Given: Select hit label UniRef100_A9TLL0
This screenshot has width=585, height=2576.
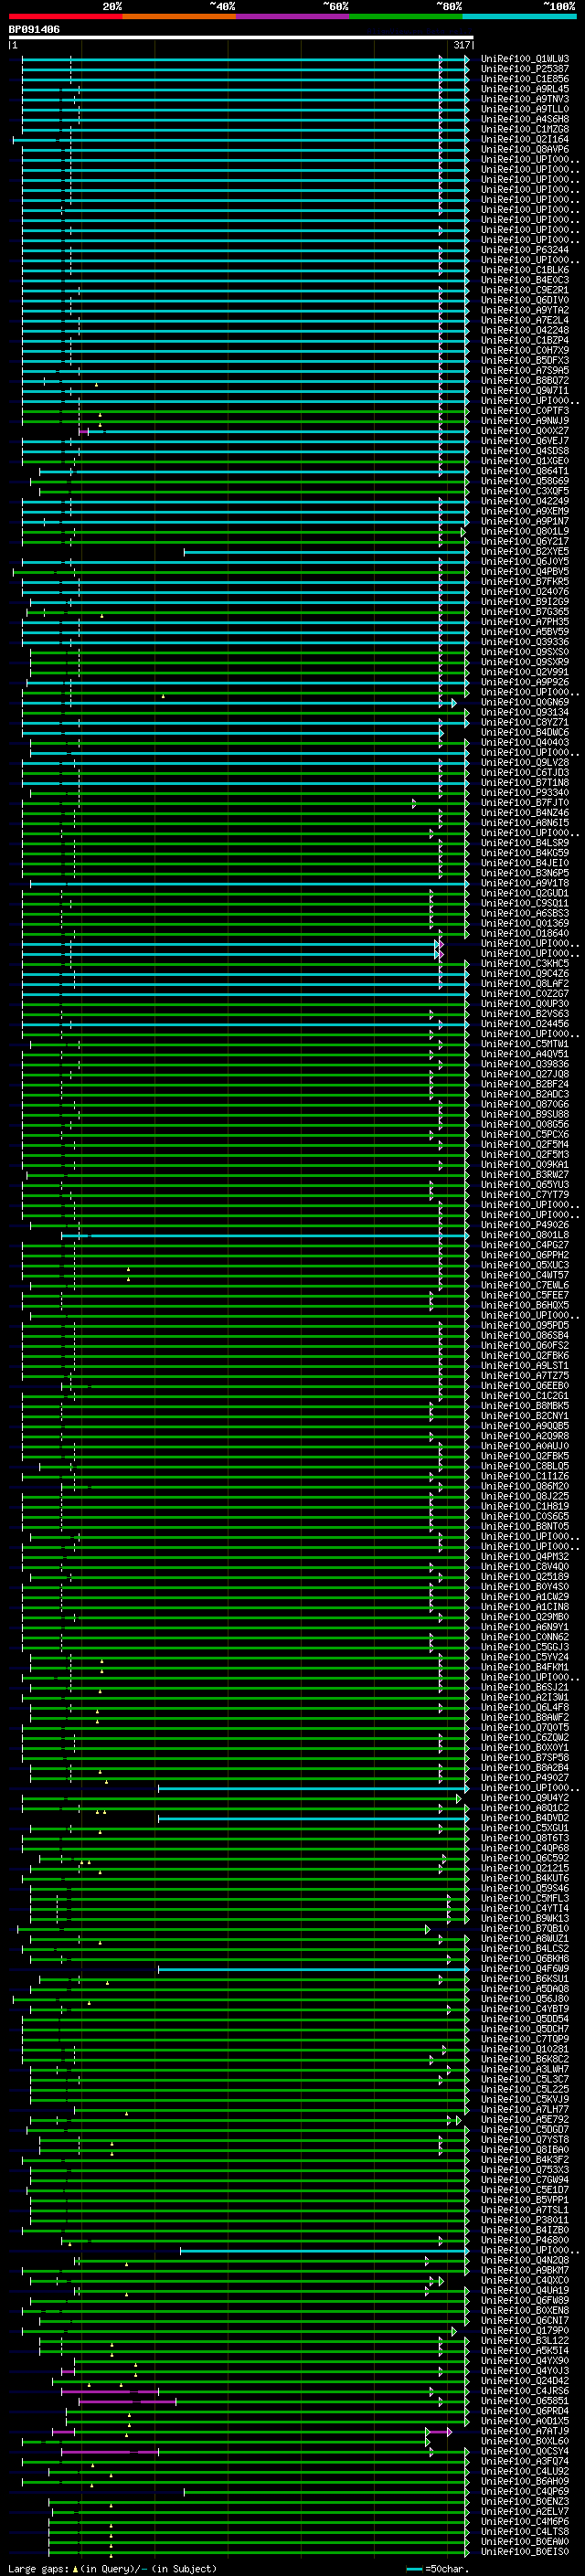Looking at the screenshot, I should (x=525, y=109).
